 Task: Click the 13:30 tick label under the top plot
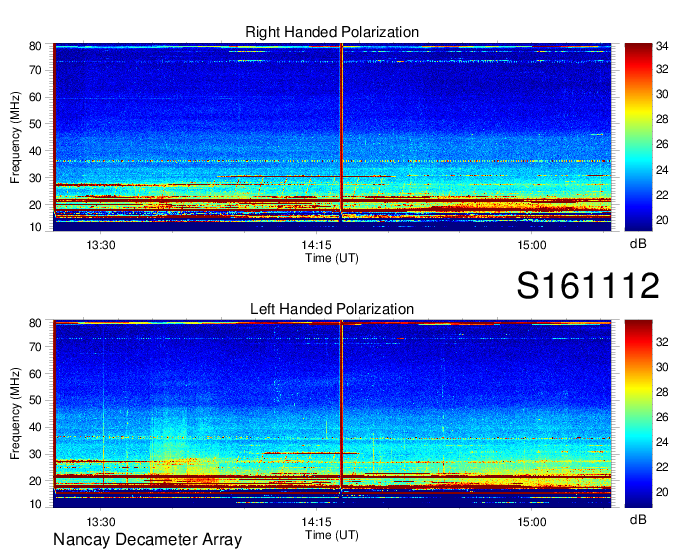pyautogui.click(x=101, y=245)
